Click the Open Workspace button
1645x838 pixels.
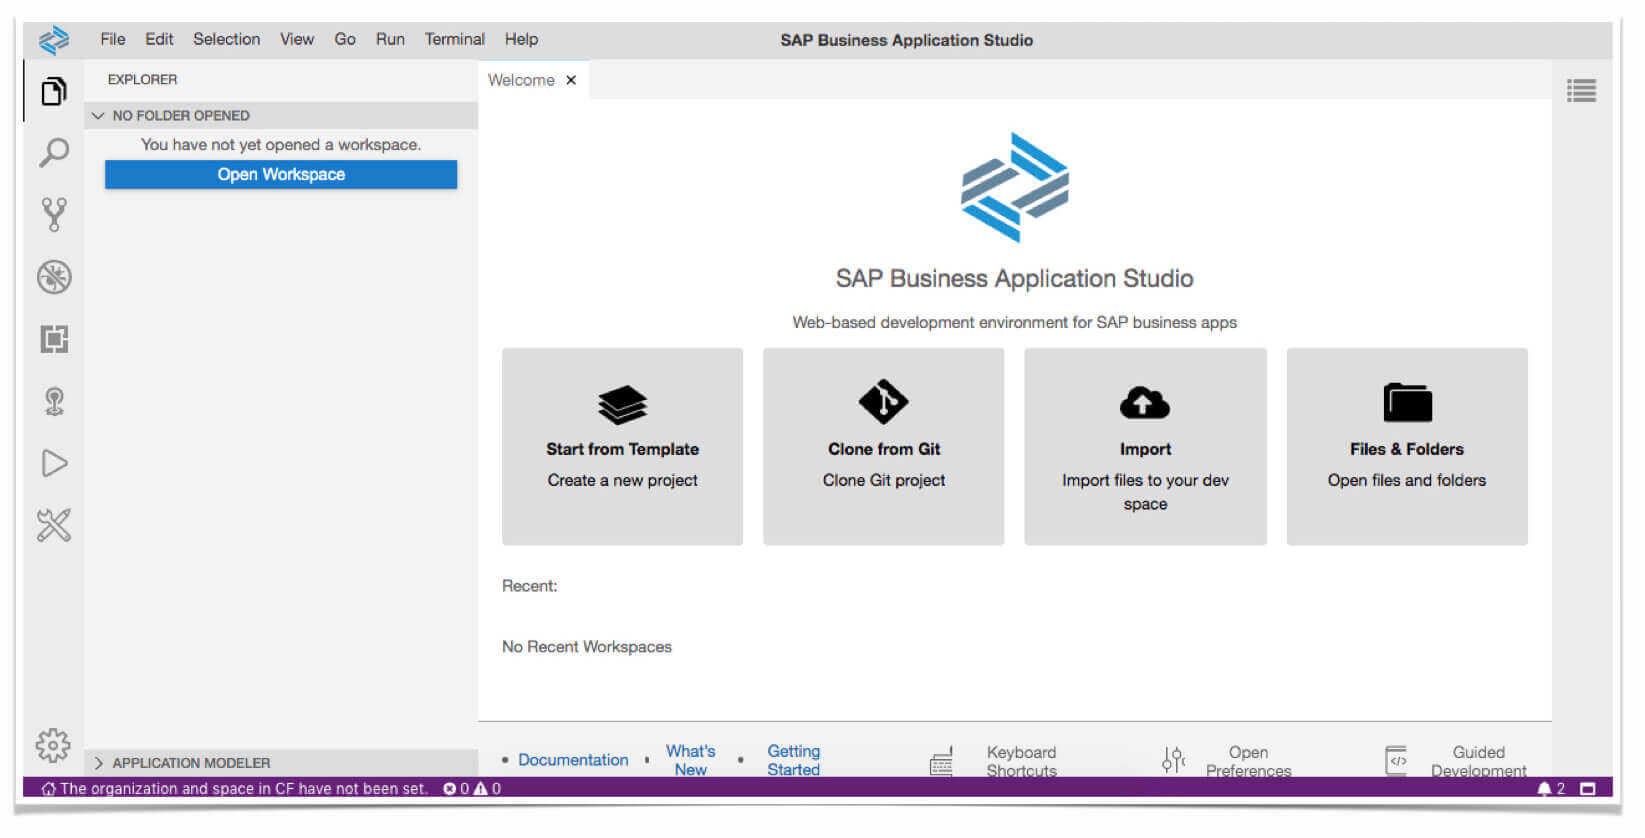click(281, 174)
